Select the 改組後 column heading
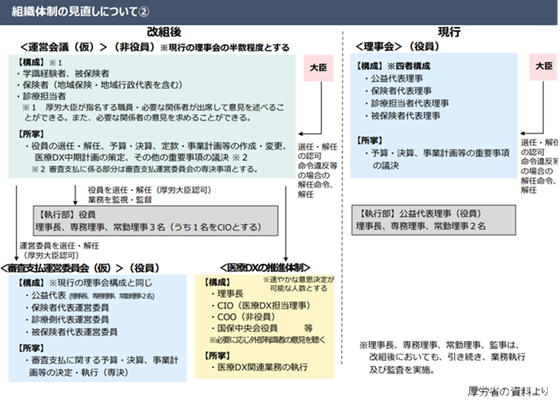Screen dimensions: 560x402 tap(164, 32)
